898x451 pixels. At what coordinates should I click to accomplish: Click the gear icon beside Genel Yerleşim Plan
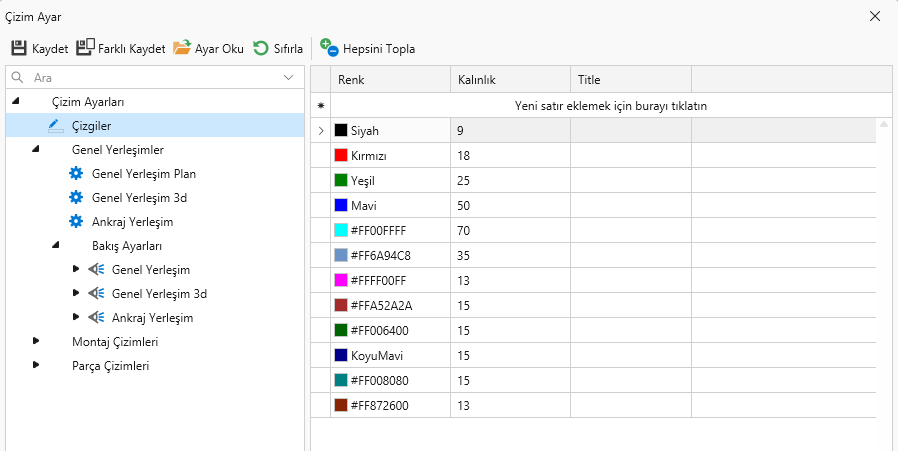pos(76,174)
